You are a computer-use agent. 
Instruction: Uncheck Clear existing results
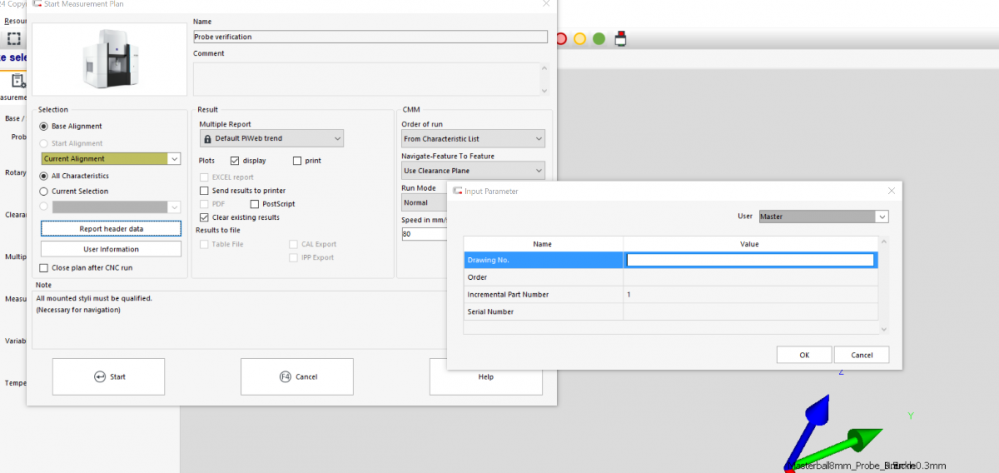point(205,217)
